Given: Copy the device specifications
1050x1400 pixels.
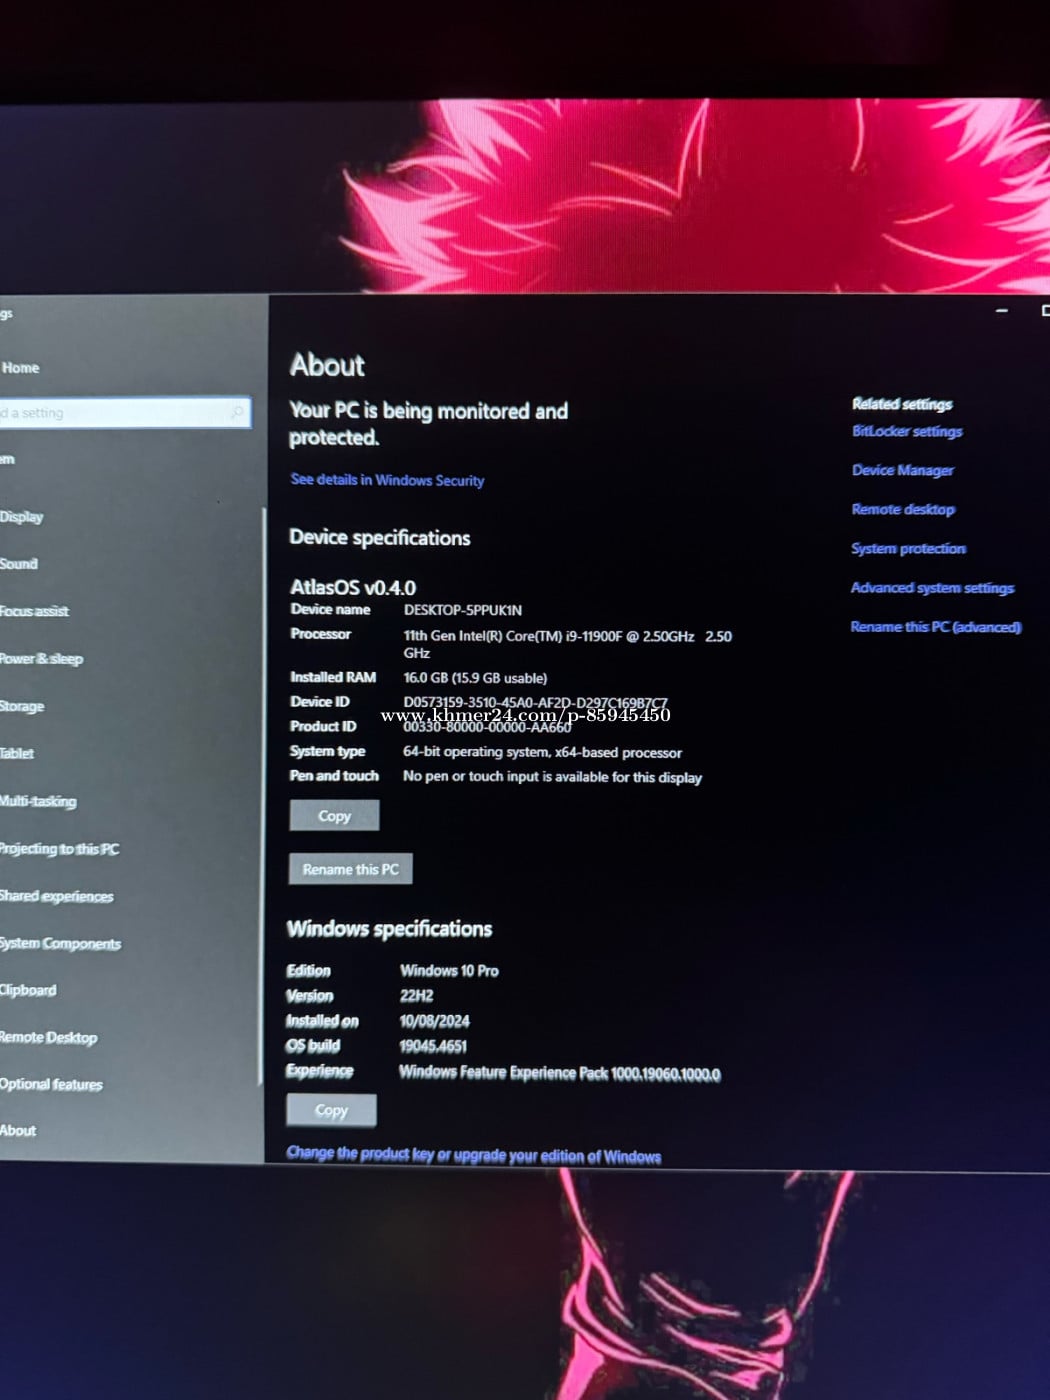Looking at the screenshot, I should (x=334, y=816).
